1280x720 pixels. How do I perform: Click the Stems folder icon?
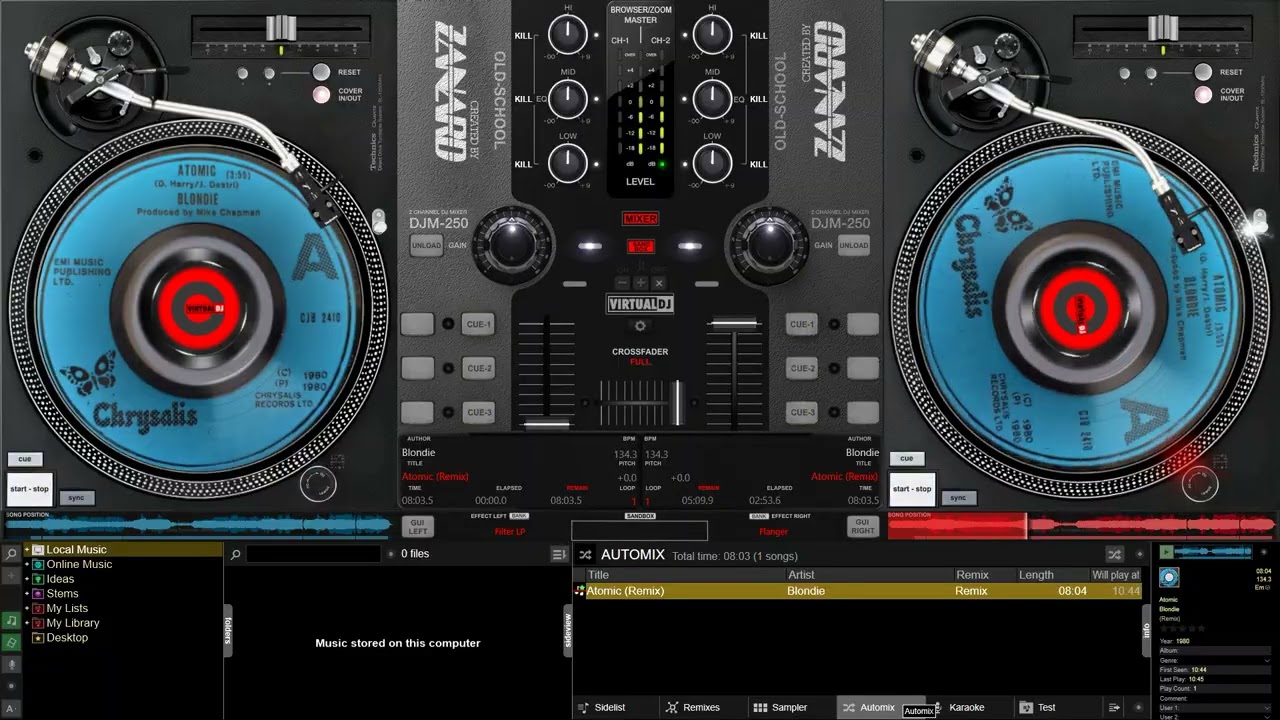(39, 593)
